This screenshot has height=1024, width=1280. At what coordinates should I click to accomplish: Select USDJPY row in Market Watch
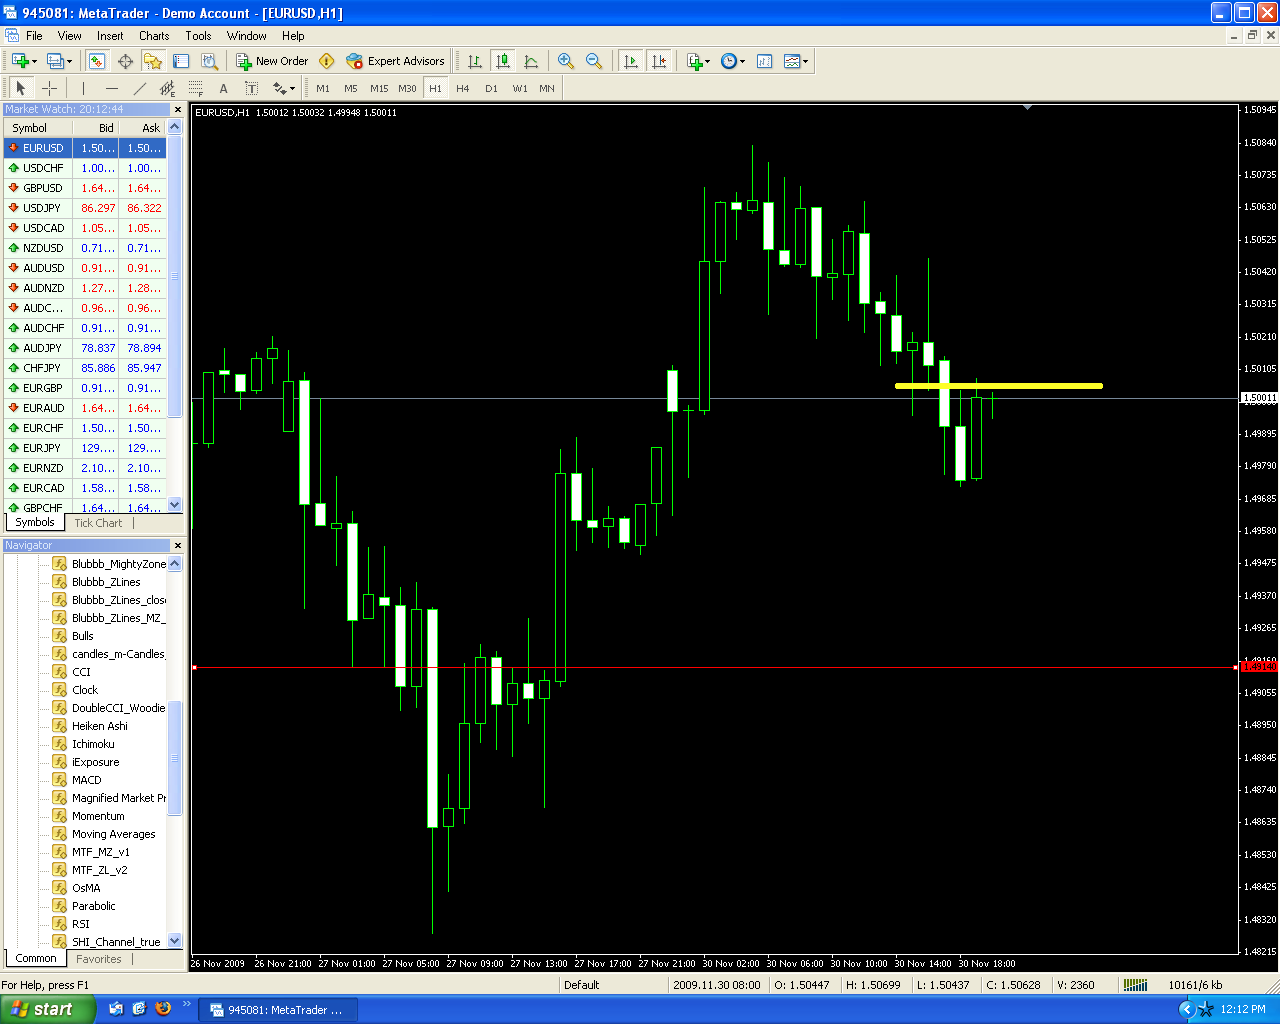[x=85, y=208]
